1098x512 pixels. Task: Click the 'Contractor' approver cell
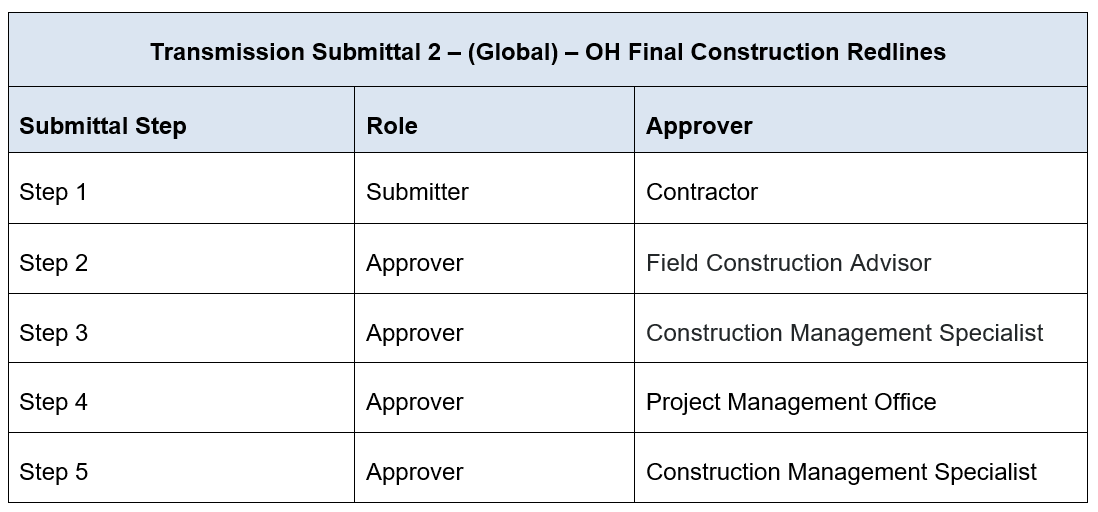[x=702, y=192]
